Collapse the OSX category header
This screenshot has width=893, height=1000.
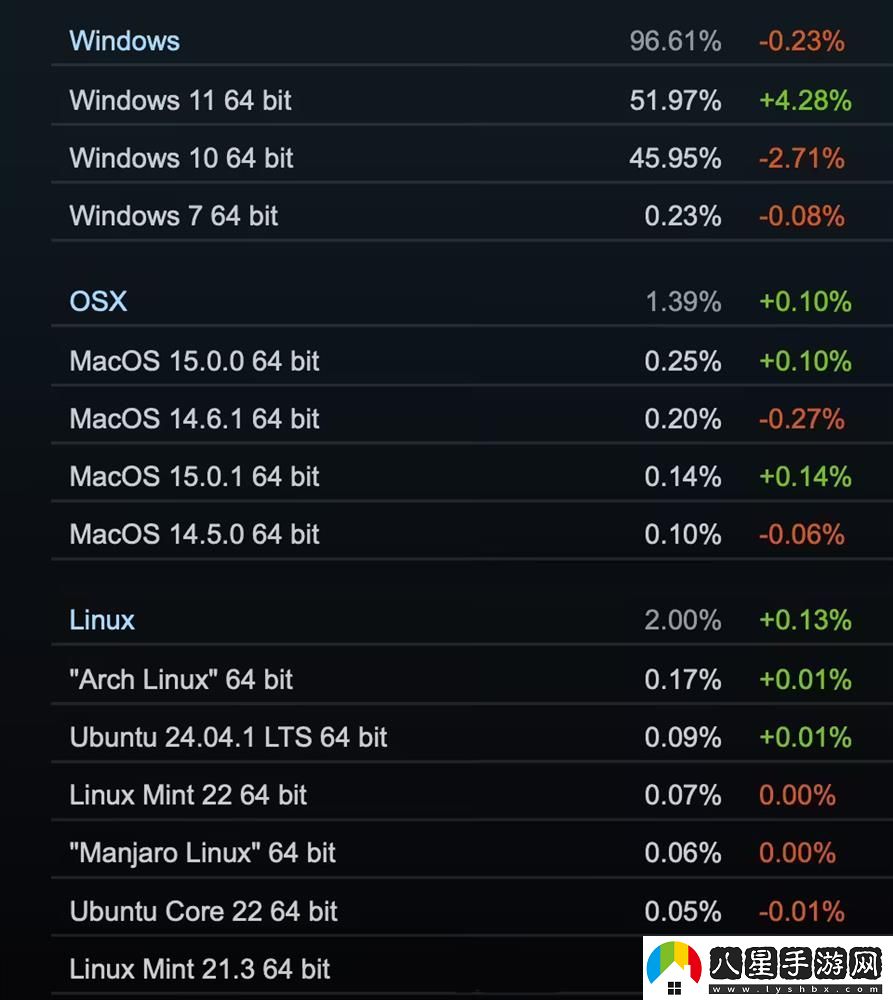click(98, 301)
